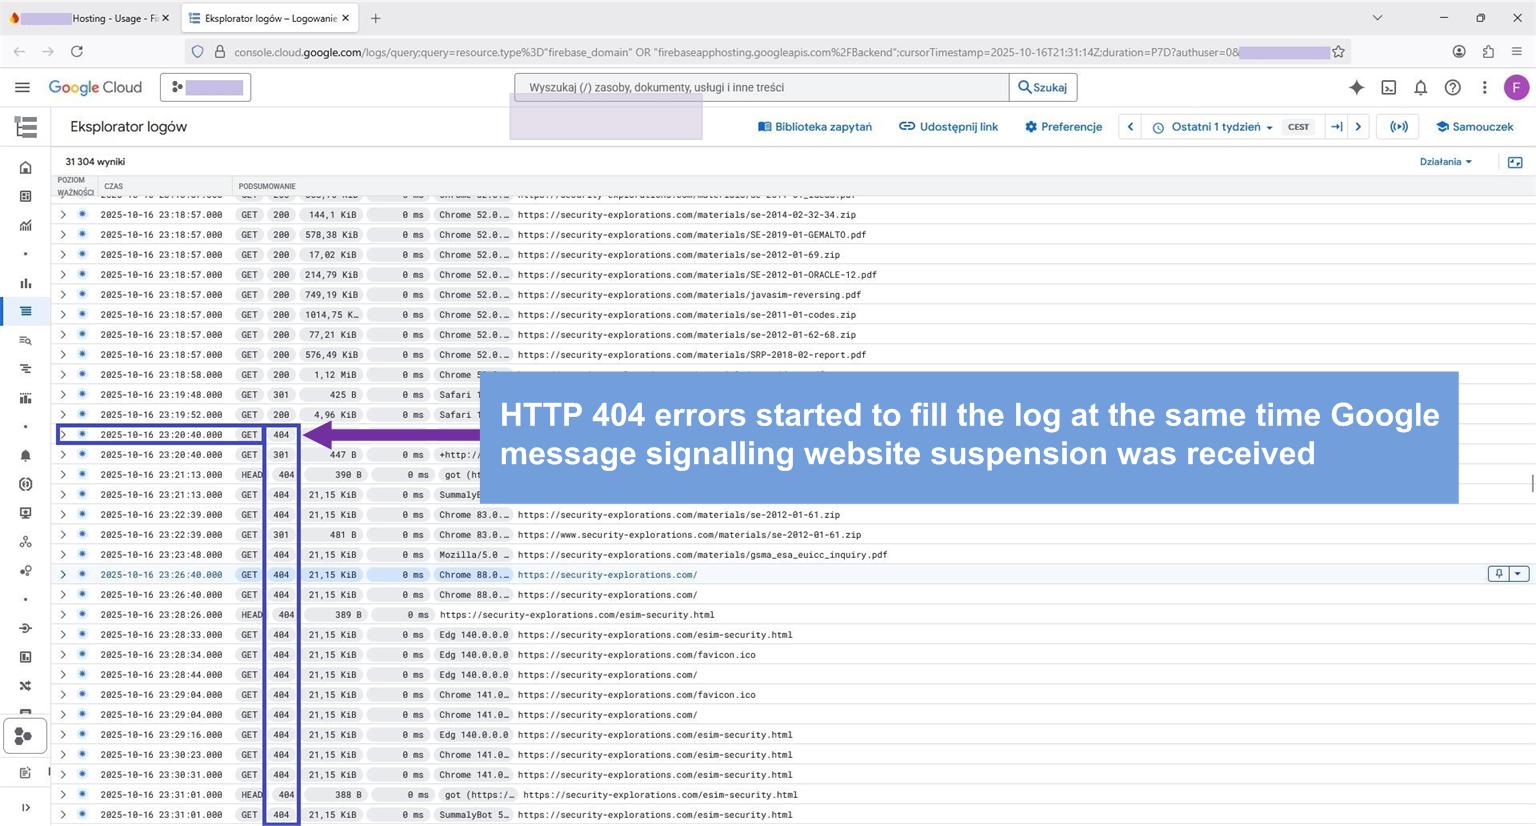This screenshot has height=826, width=1536.
Task: Click the help question mark icon
Action: [x=1452, y=88]
